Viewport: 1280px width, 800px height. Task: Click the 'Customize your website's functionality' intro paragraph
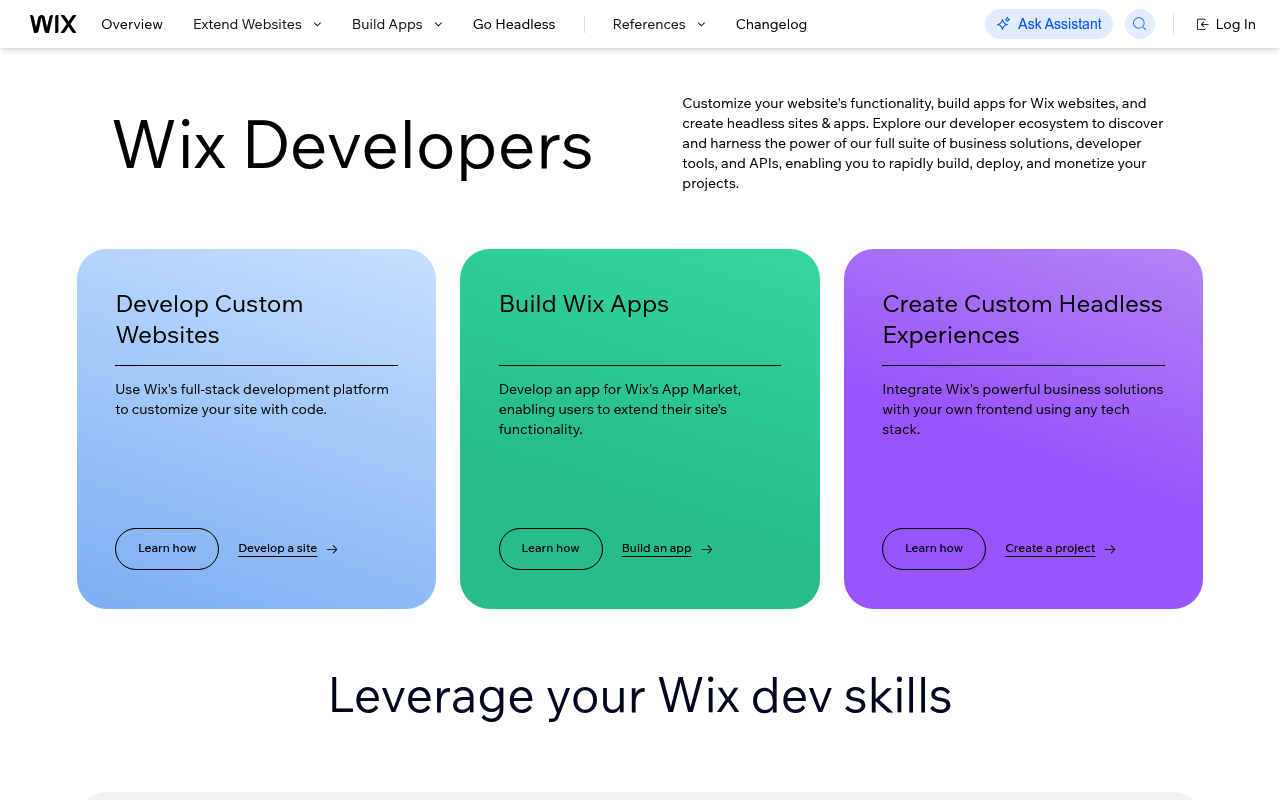pyautogui.click(x=923, y=143)
